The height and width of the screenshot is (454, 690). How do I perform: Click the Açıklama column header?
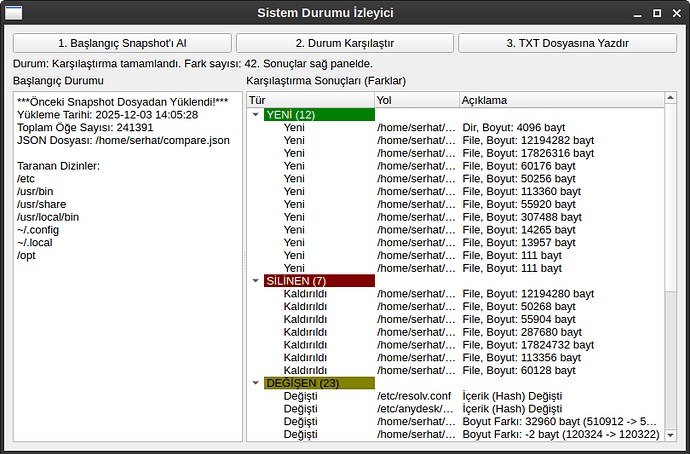click(x=560, y=100)
